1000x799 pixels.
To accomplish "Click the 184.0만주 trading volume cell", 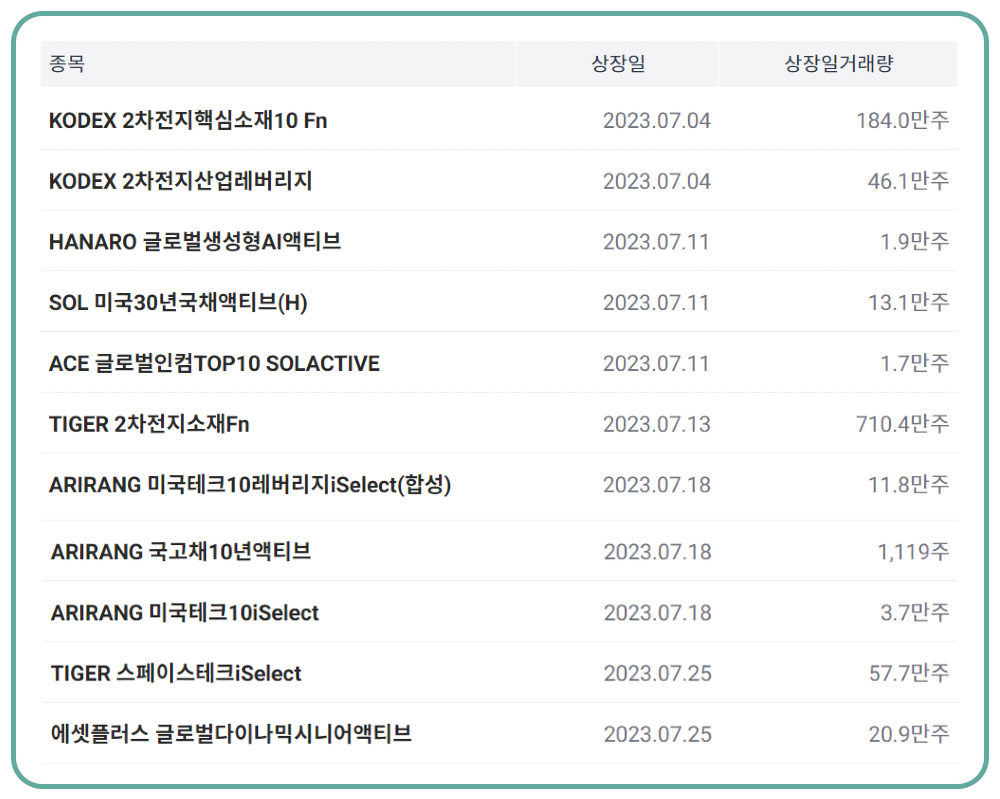I will pyautogui.click(x=902, y=121).
